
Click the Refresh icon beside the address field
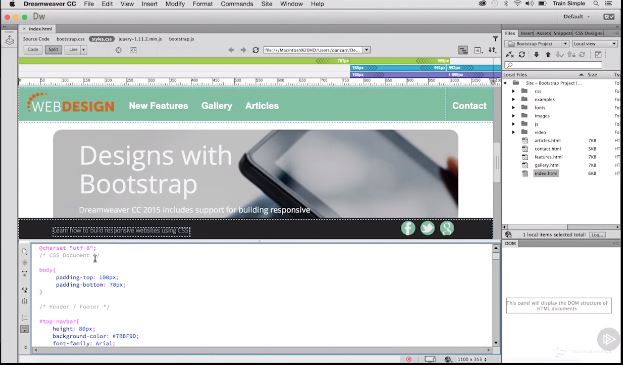(255, 50)
